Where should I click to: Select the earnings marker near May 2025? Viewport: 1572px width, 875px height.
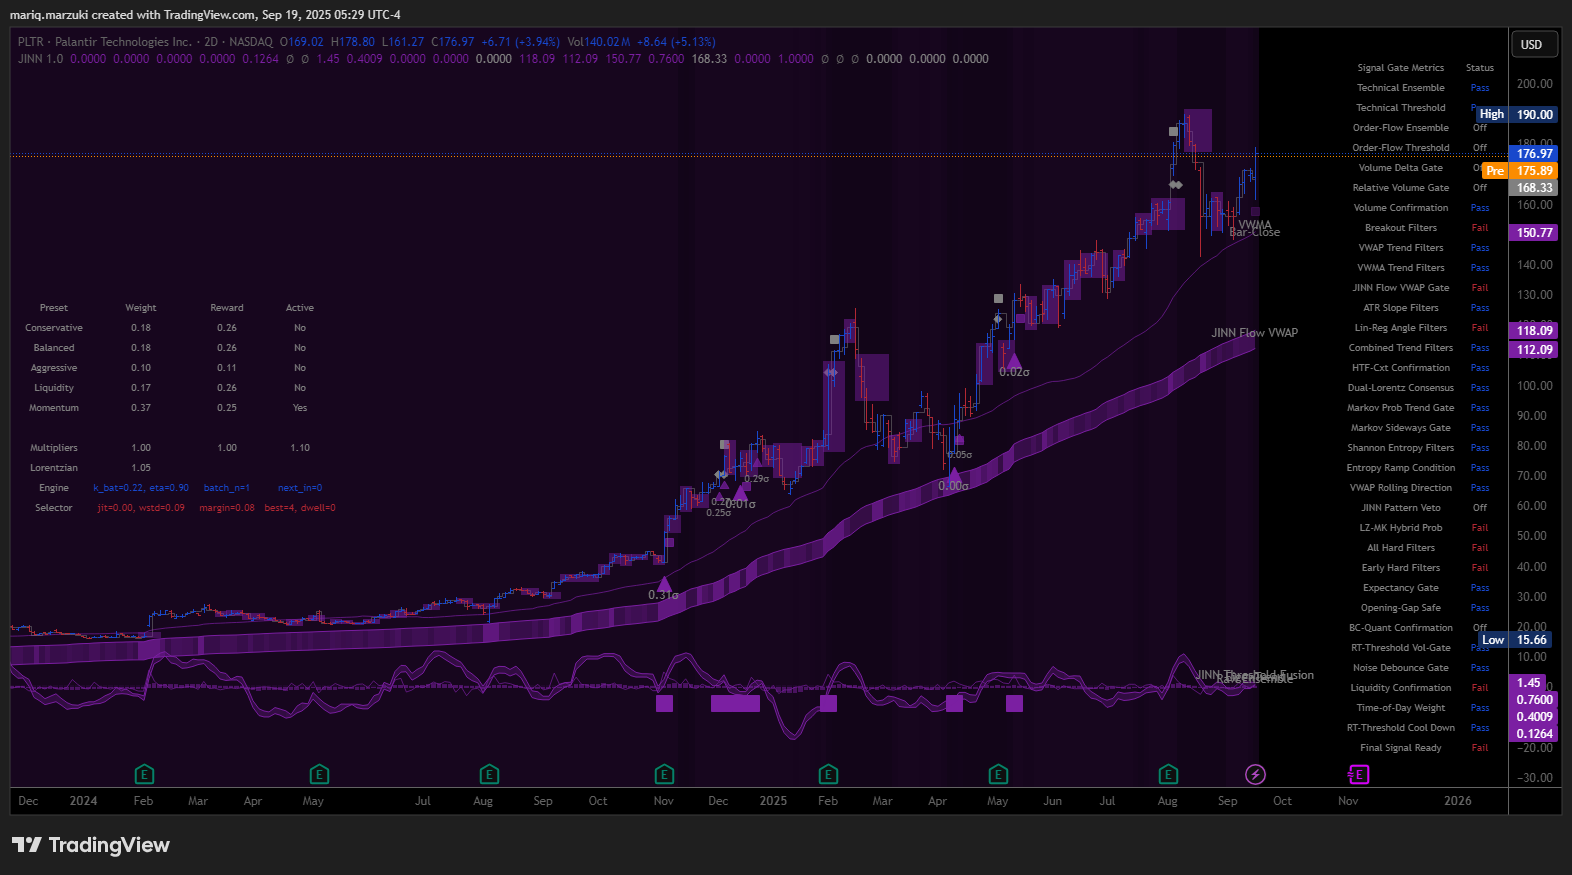998,774
